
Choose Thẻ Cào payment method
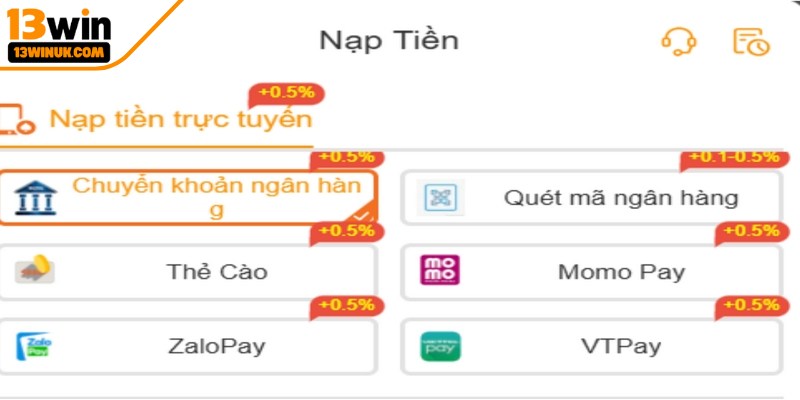click(x=216, y=271)
